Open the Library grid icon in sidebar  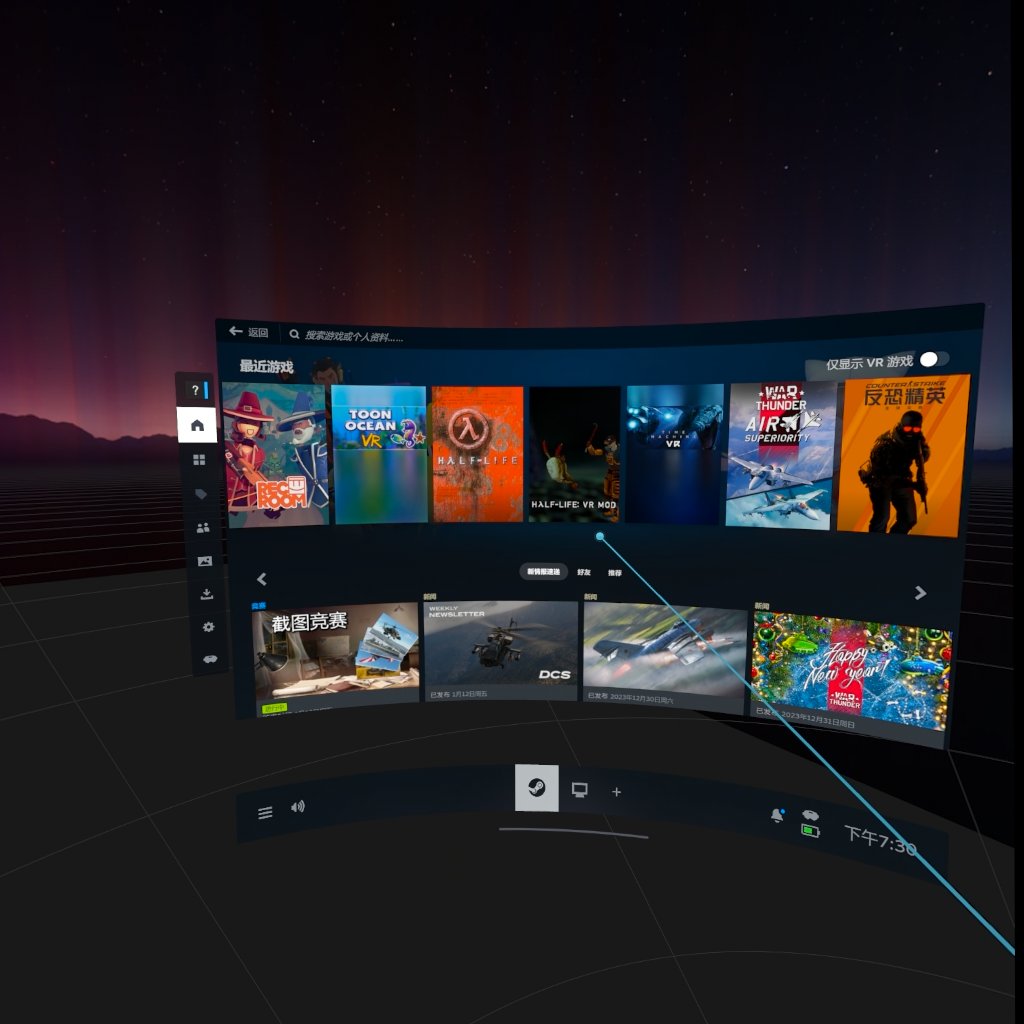tap(199, 460)
